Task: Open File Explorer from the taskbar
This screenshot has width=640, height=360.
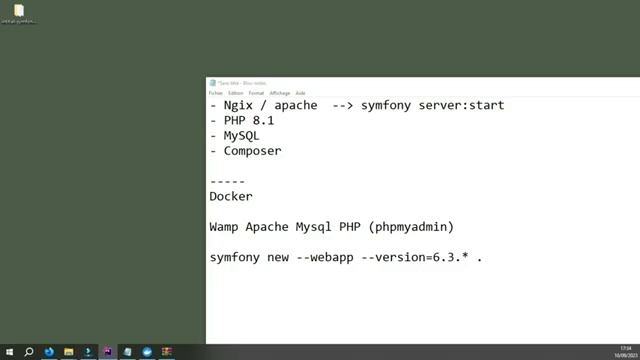Action: pyautogui.click(x=69, y=351)
